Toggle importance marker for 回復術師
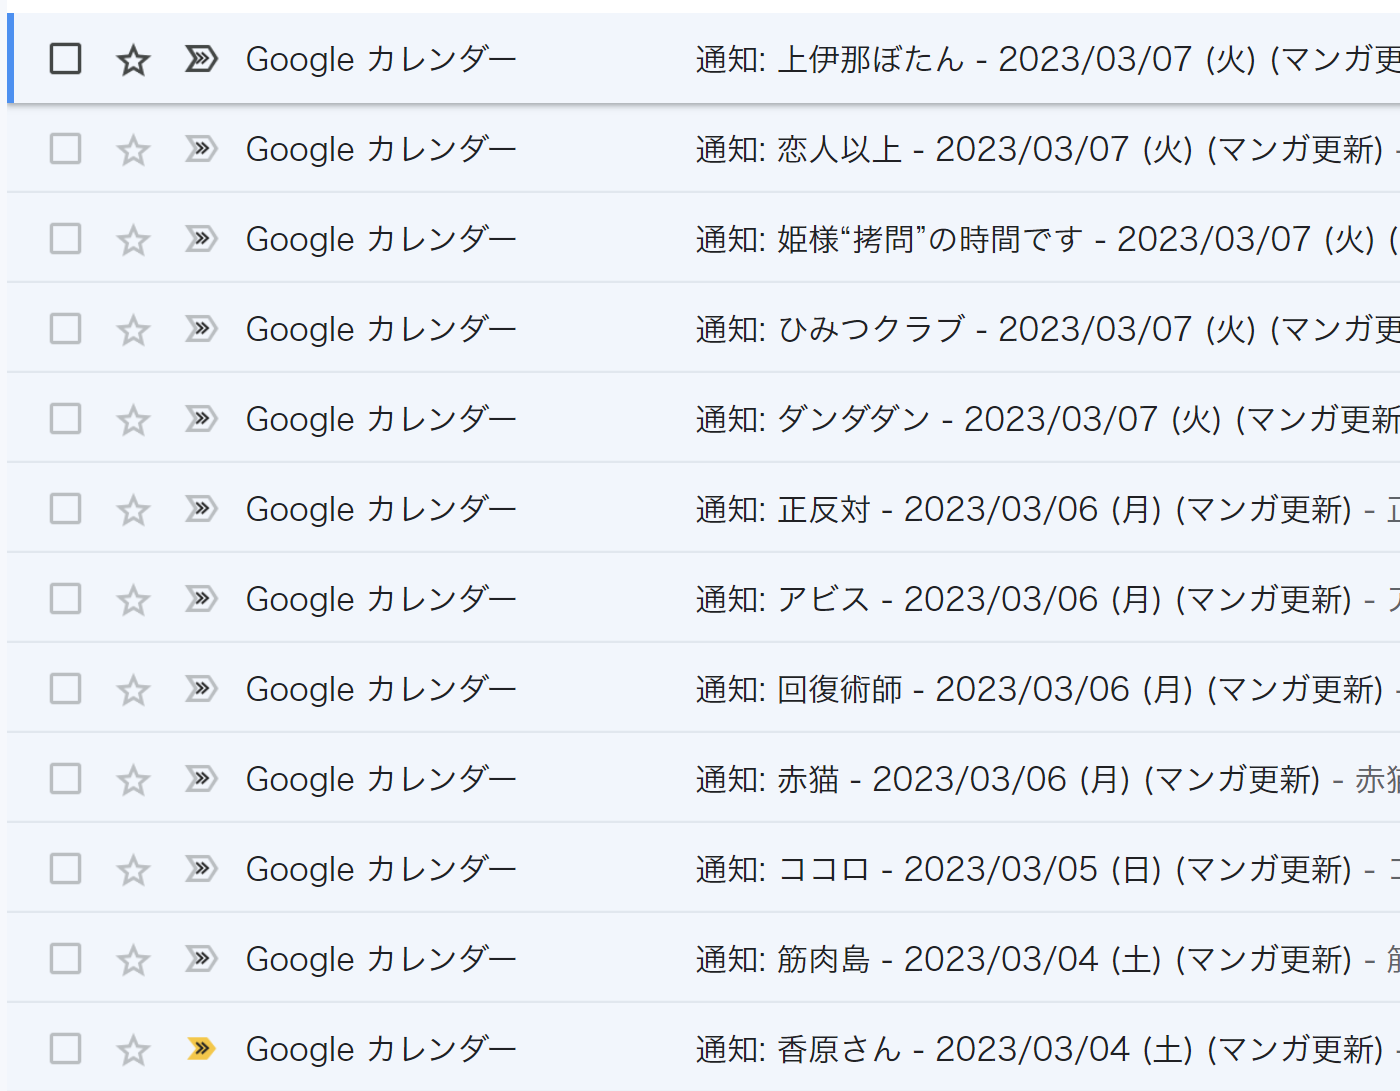Screen dimensions: 1400x1091 click(201, 689)
